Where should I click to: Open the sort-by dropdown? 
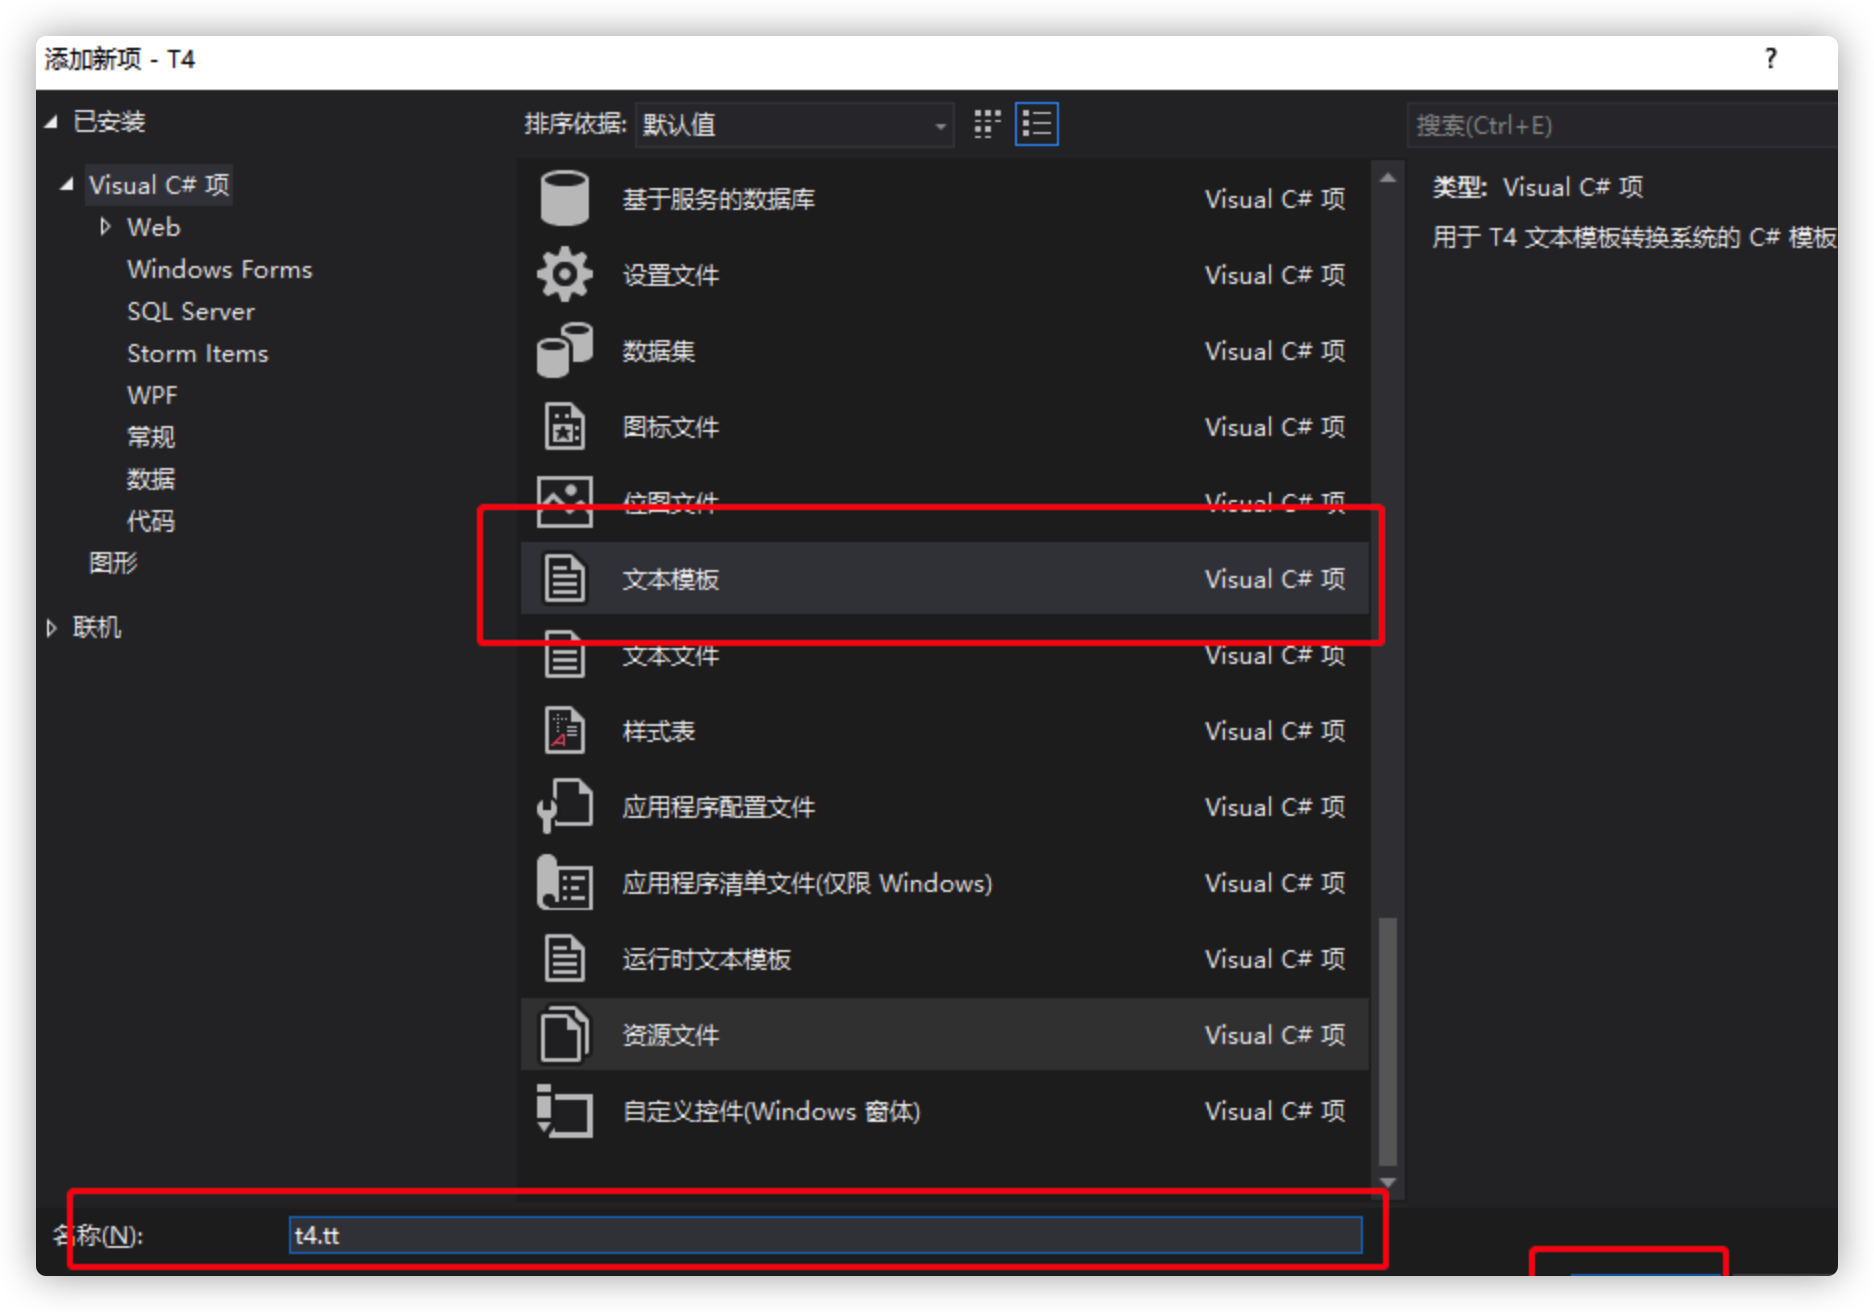(x=794, y=125)
